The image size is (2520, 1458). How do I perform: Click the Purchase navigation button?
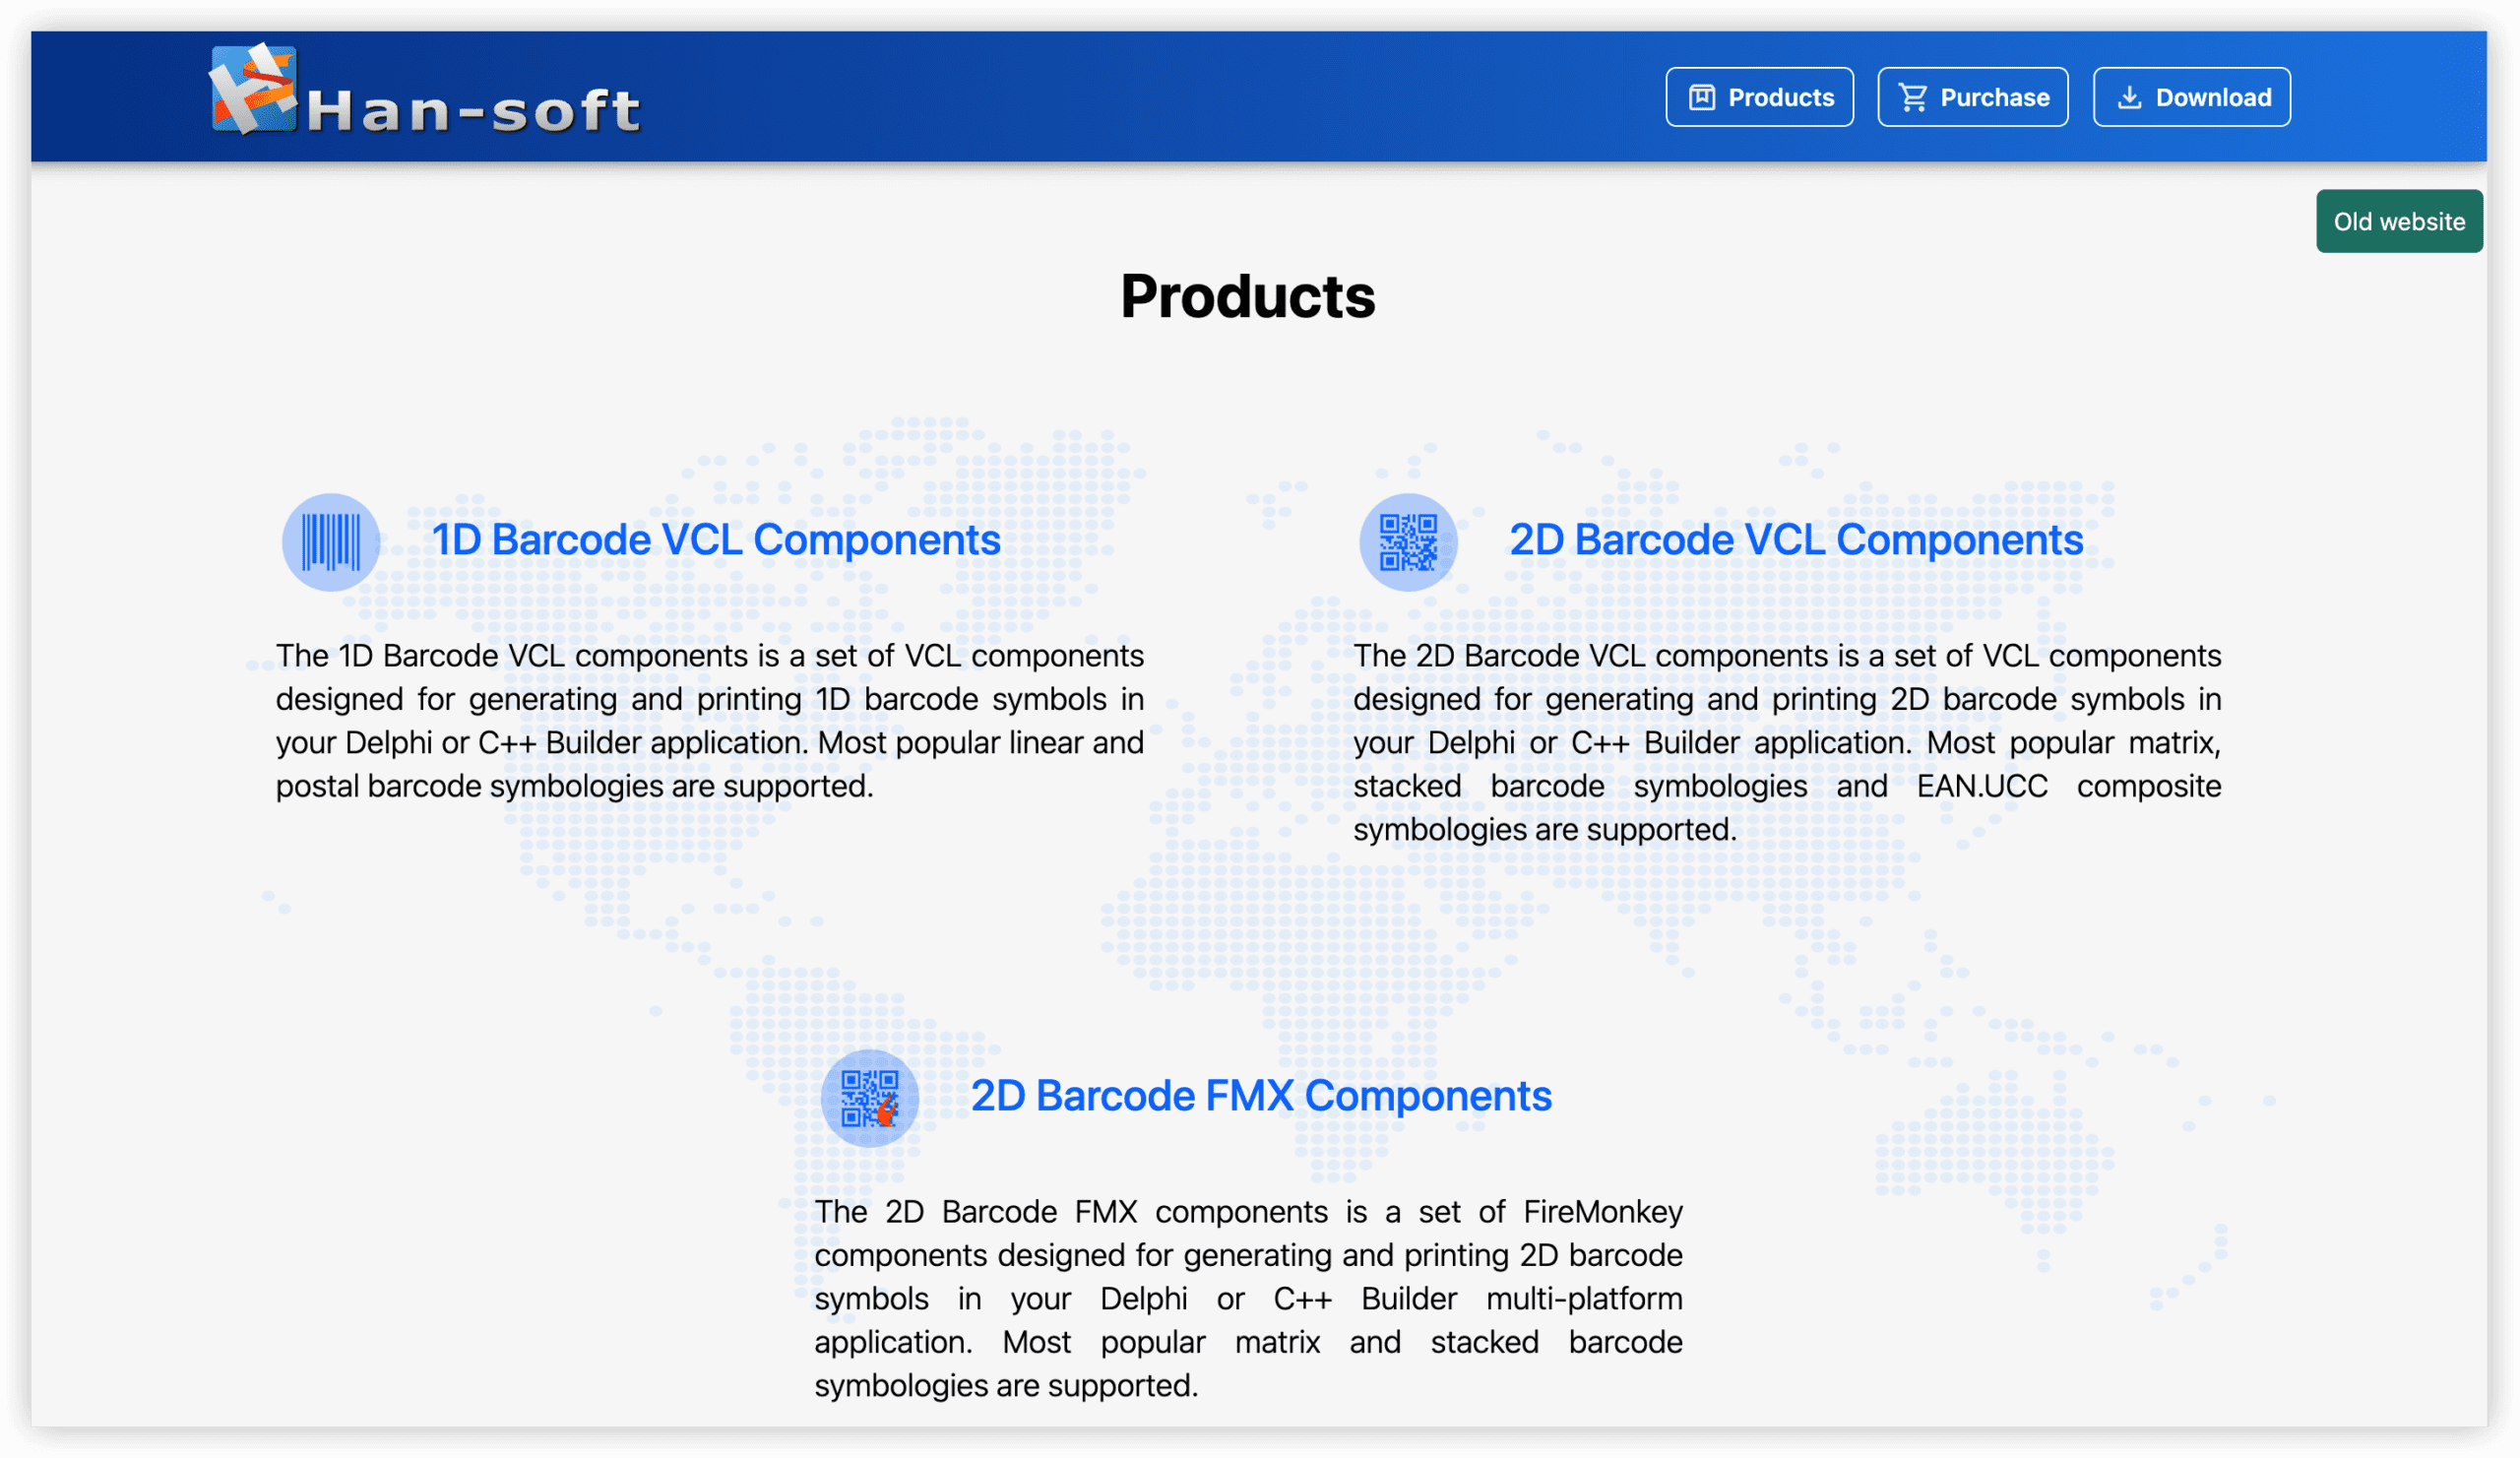[1973, 96]
